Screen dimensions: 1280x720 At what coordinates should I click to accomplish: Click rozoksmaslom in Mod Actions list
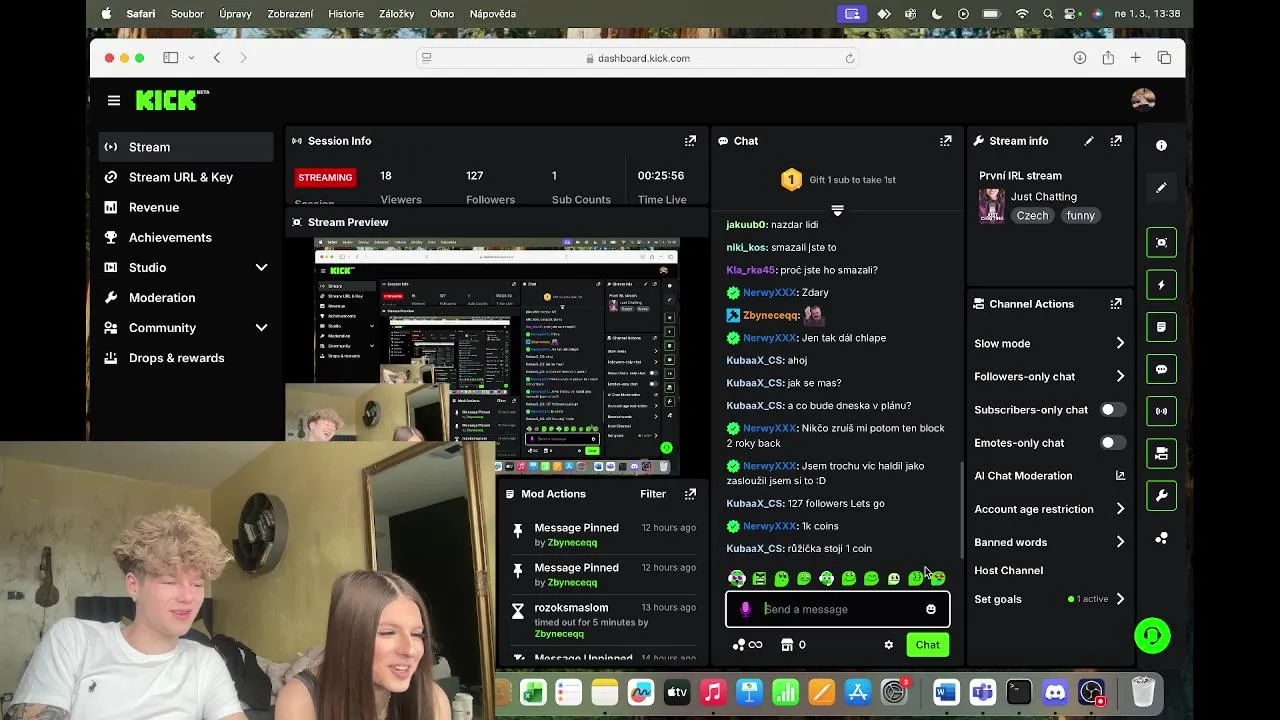point(571,608)
